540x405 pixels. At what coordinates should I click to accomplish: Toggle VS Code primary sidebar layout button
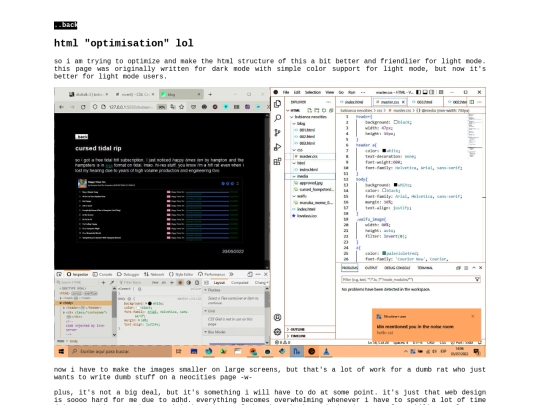[418, 92]
